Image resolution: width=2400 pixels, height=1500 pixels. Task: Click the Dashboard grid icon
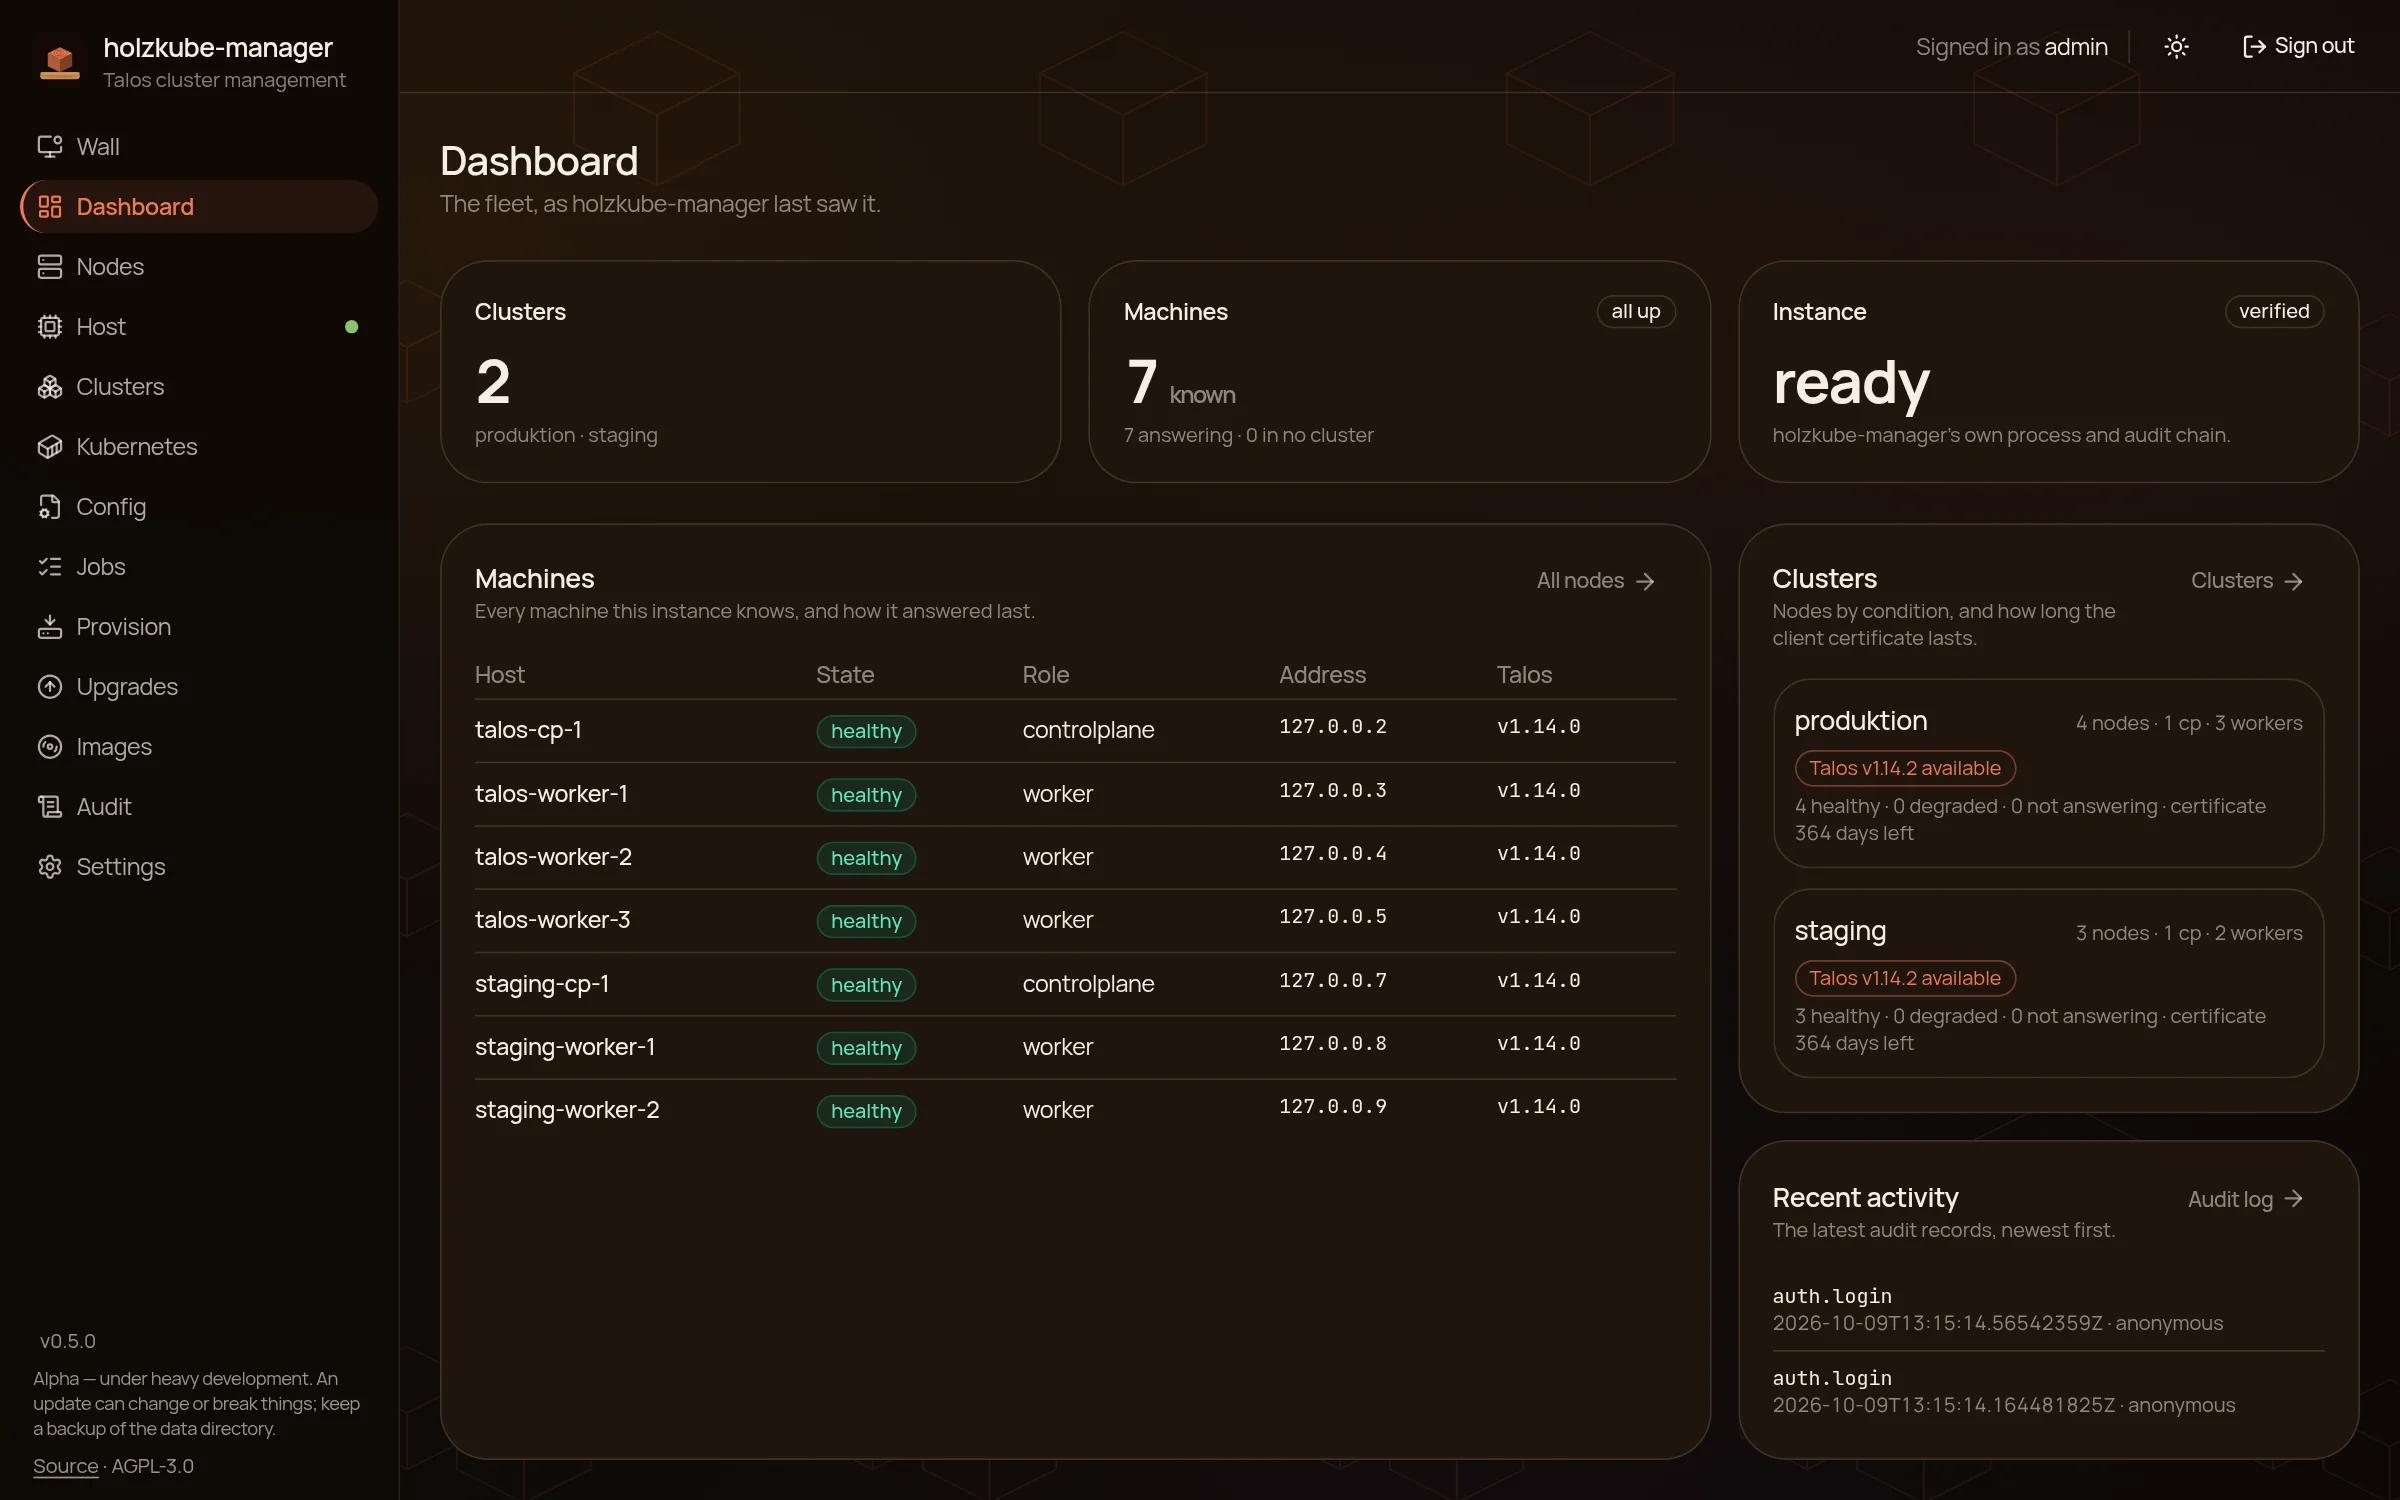(x=50, y=207)
